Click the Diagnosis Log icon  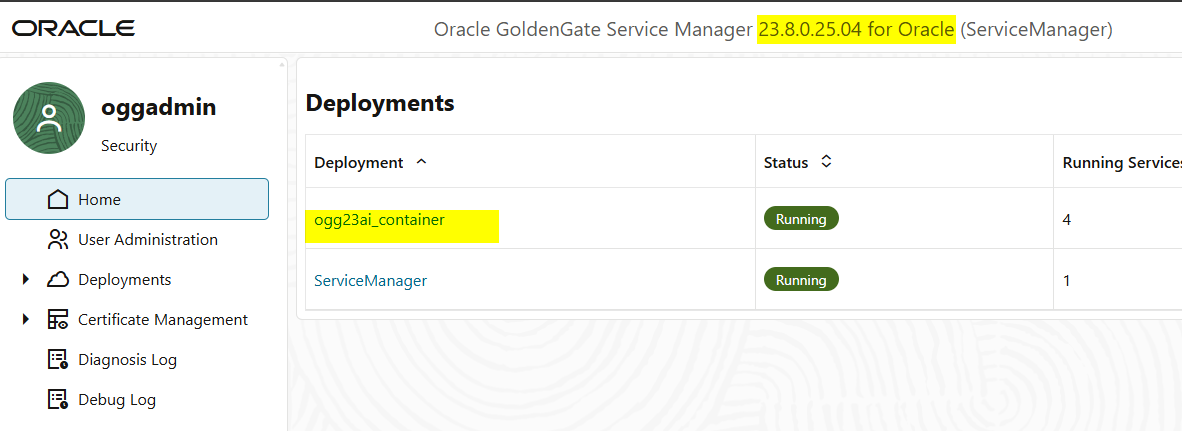point(58,360)
